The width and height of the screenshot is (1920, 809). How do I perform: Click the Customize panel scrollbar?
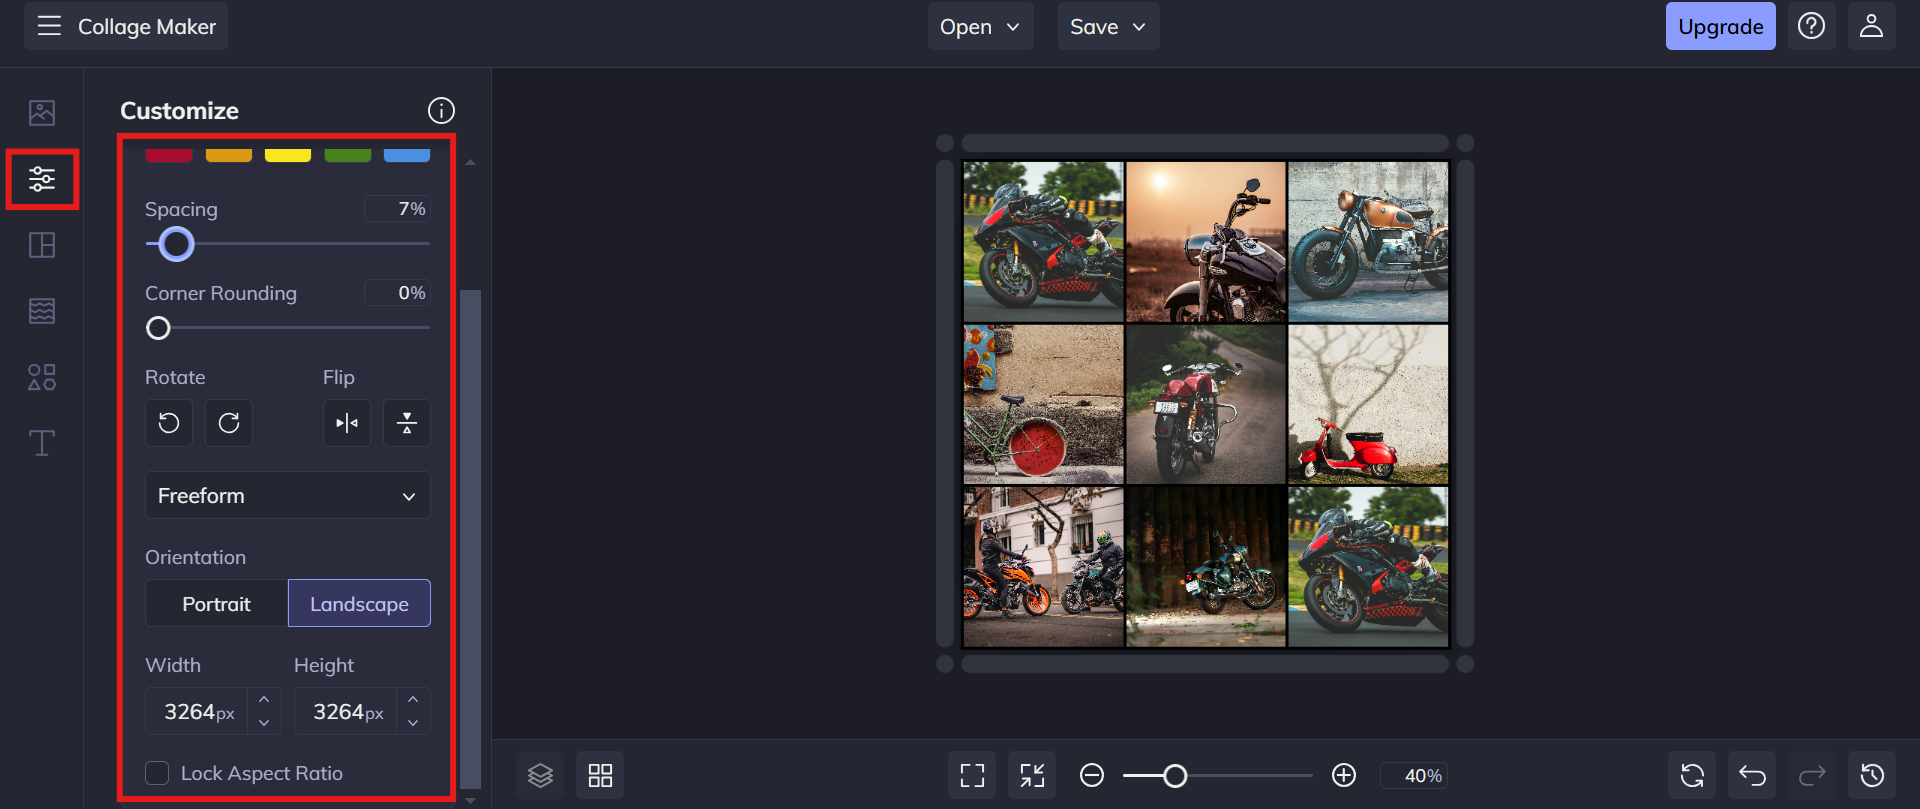coord(470,539)
